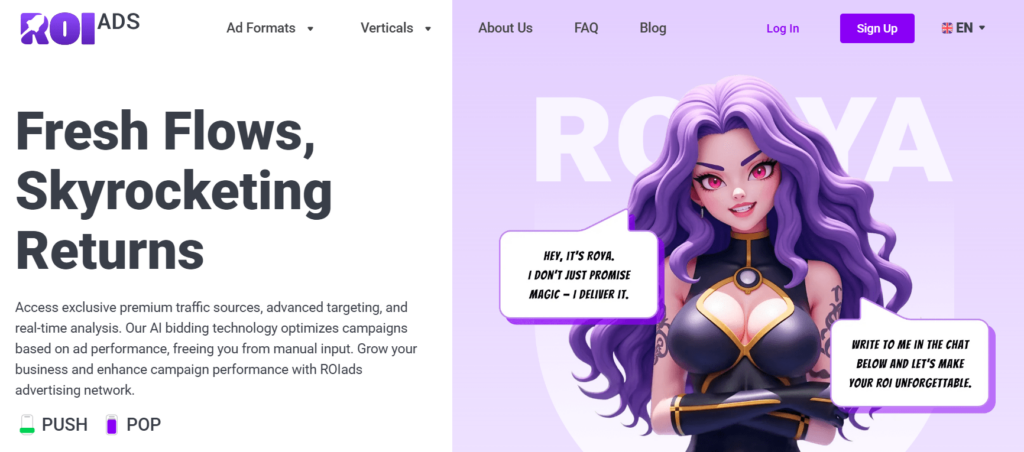Viewport: 1024px width, 452px height.
Task: Open the EN language selector arrow
Action: click(982, 28)
